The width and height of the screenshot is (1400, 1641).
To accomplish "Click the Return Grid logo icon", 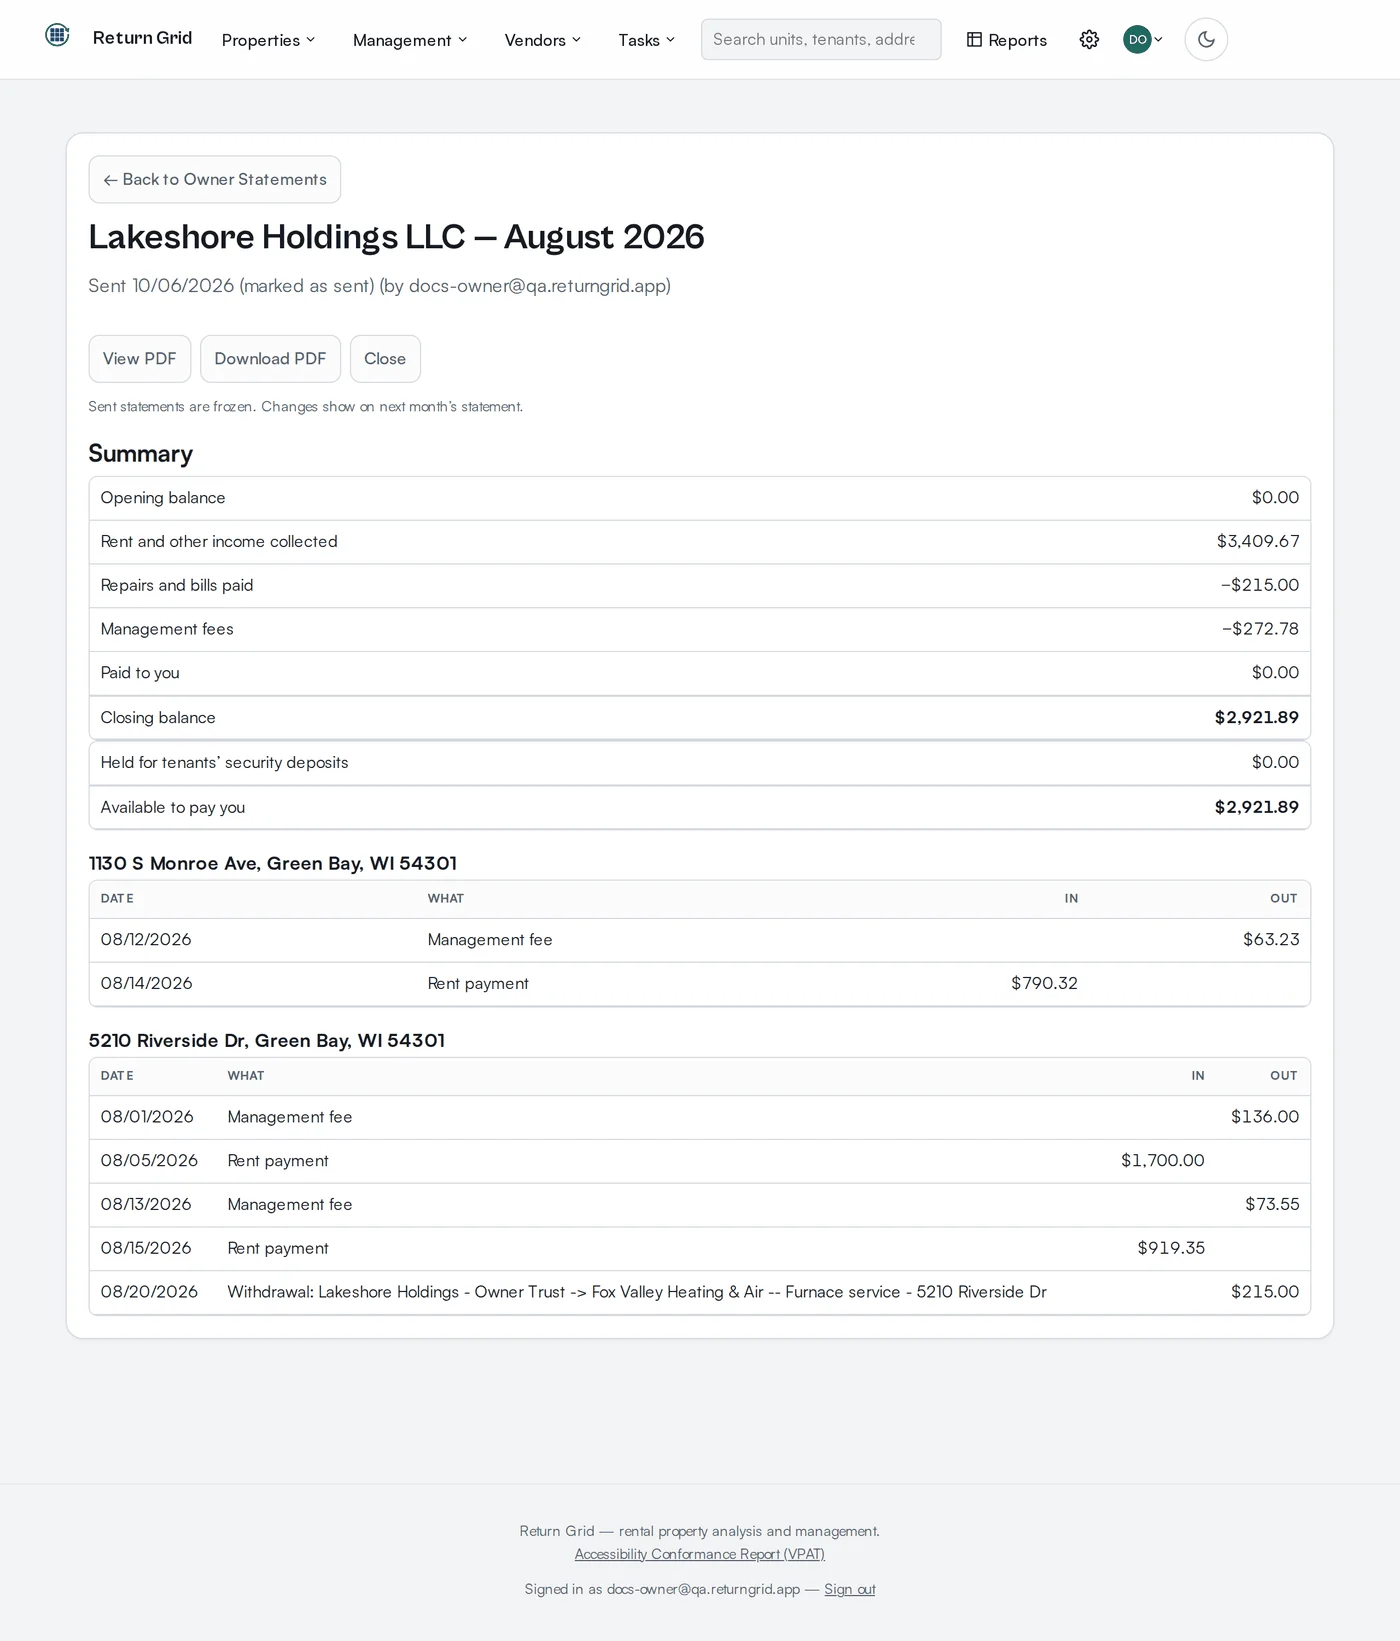I will coord(58,36).
